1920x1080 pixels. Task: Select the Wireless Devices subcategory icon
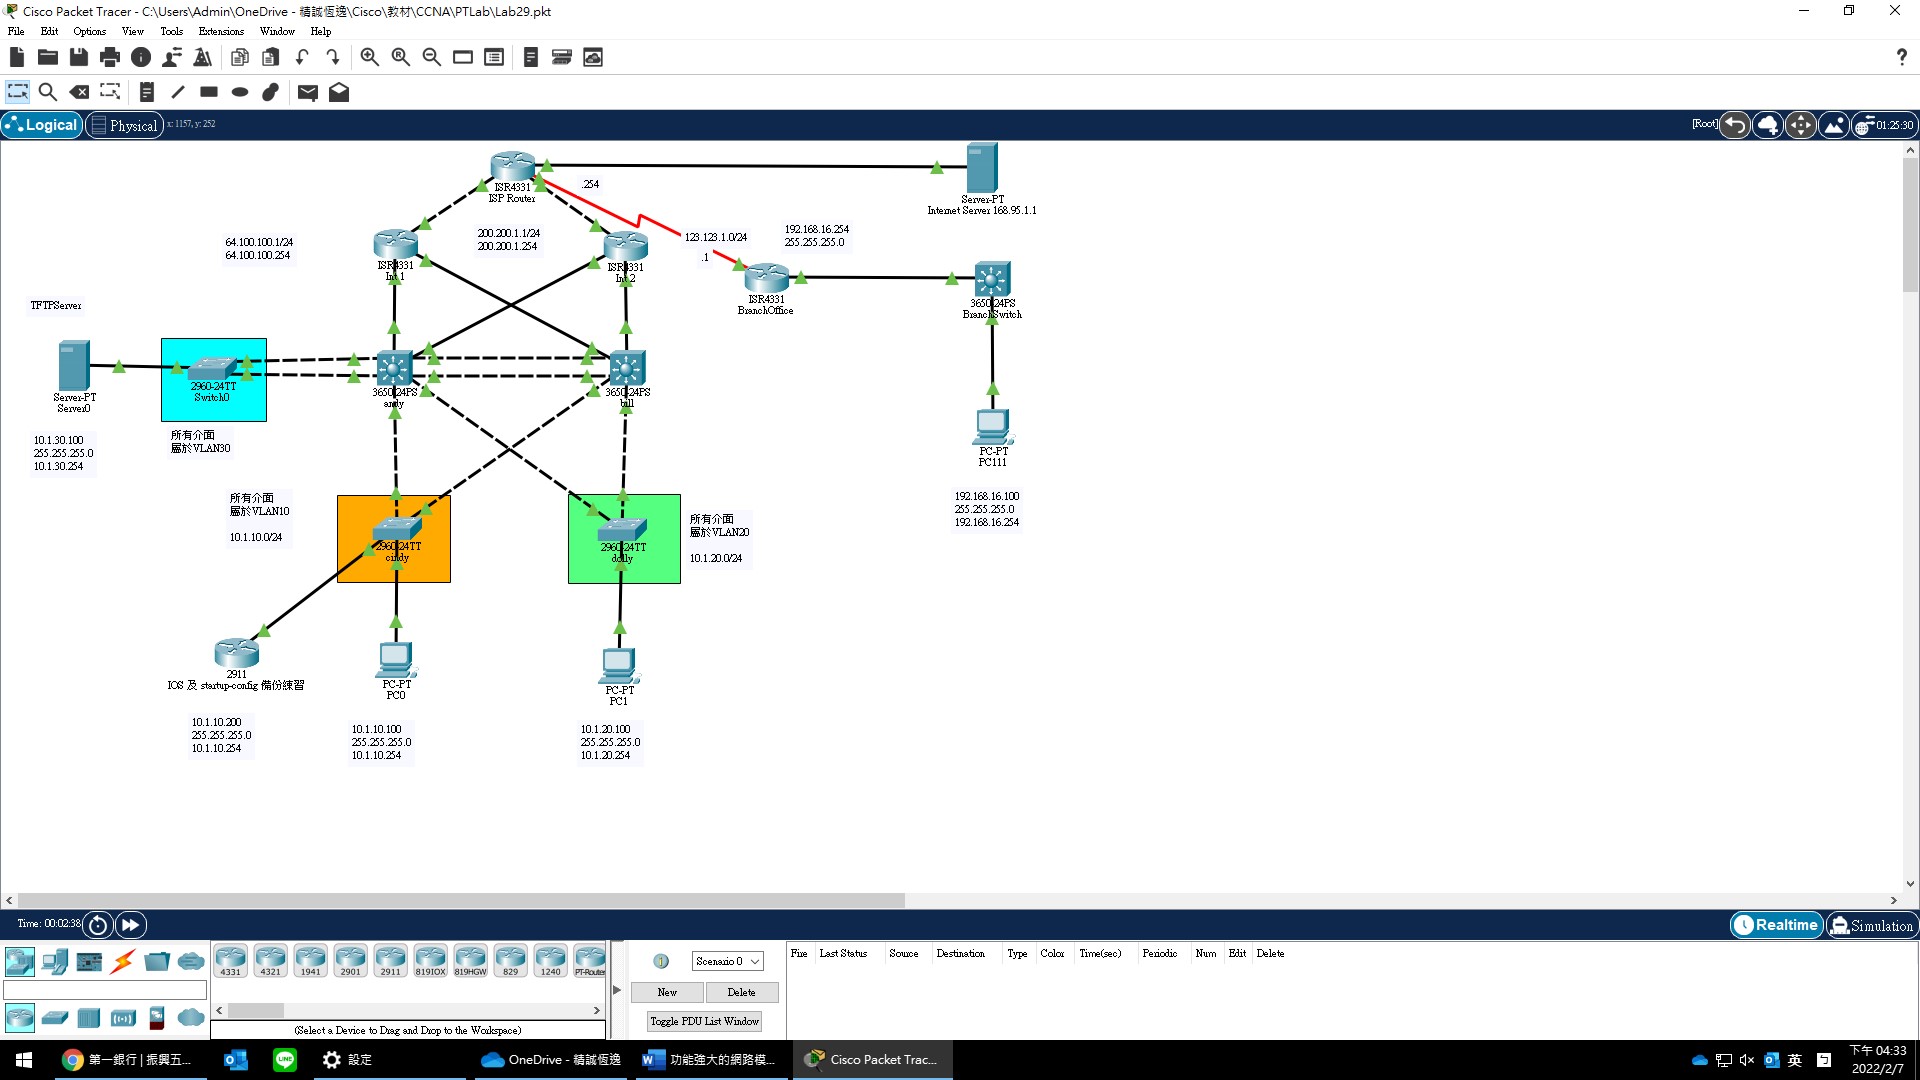click(x=123, y=1018)
